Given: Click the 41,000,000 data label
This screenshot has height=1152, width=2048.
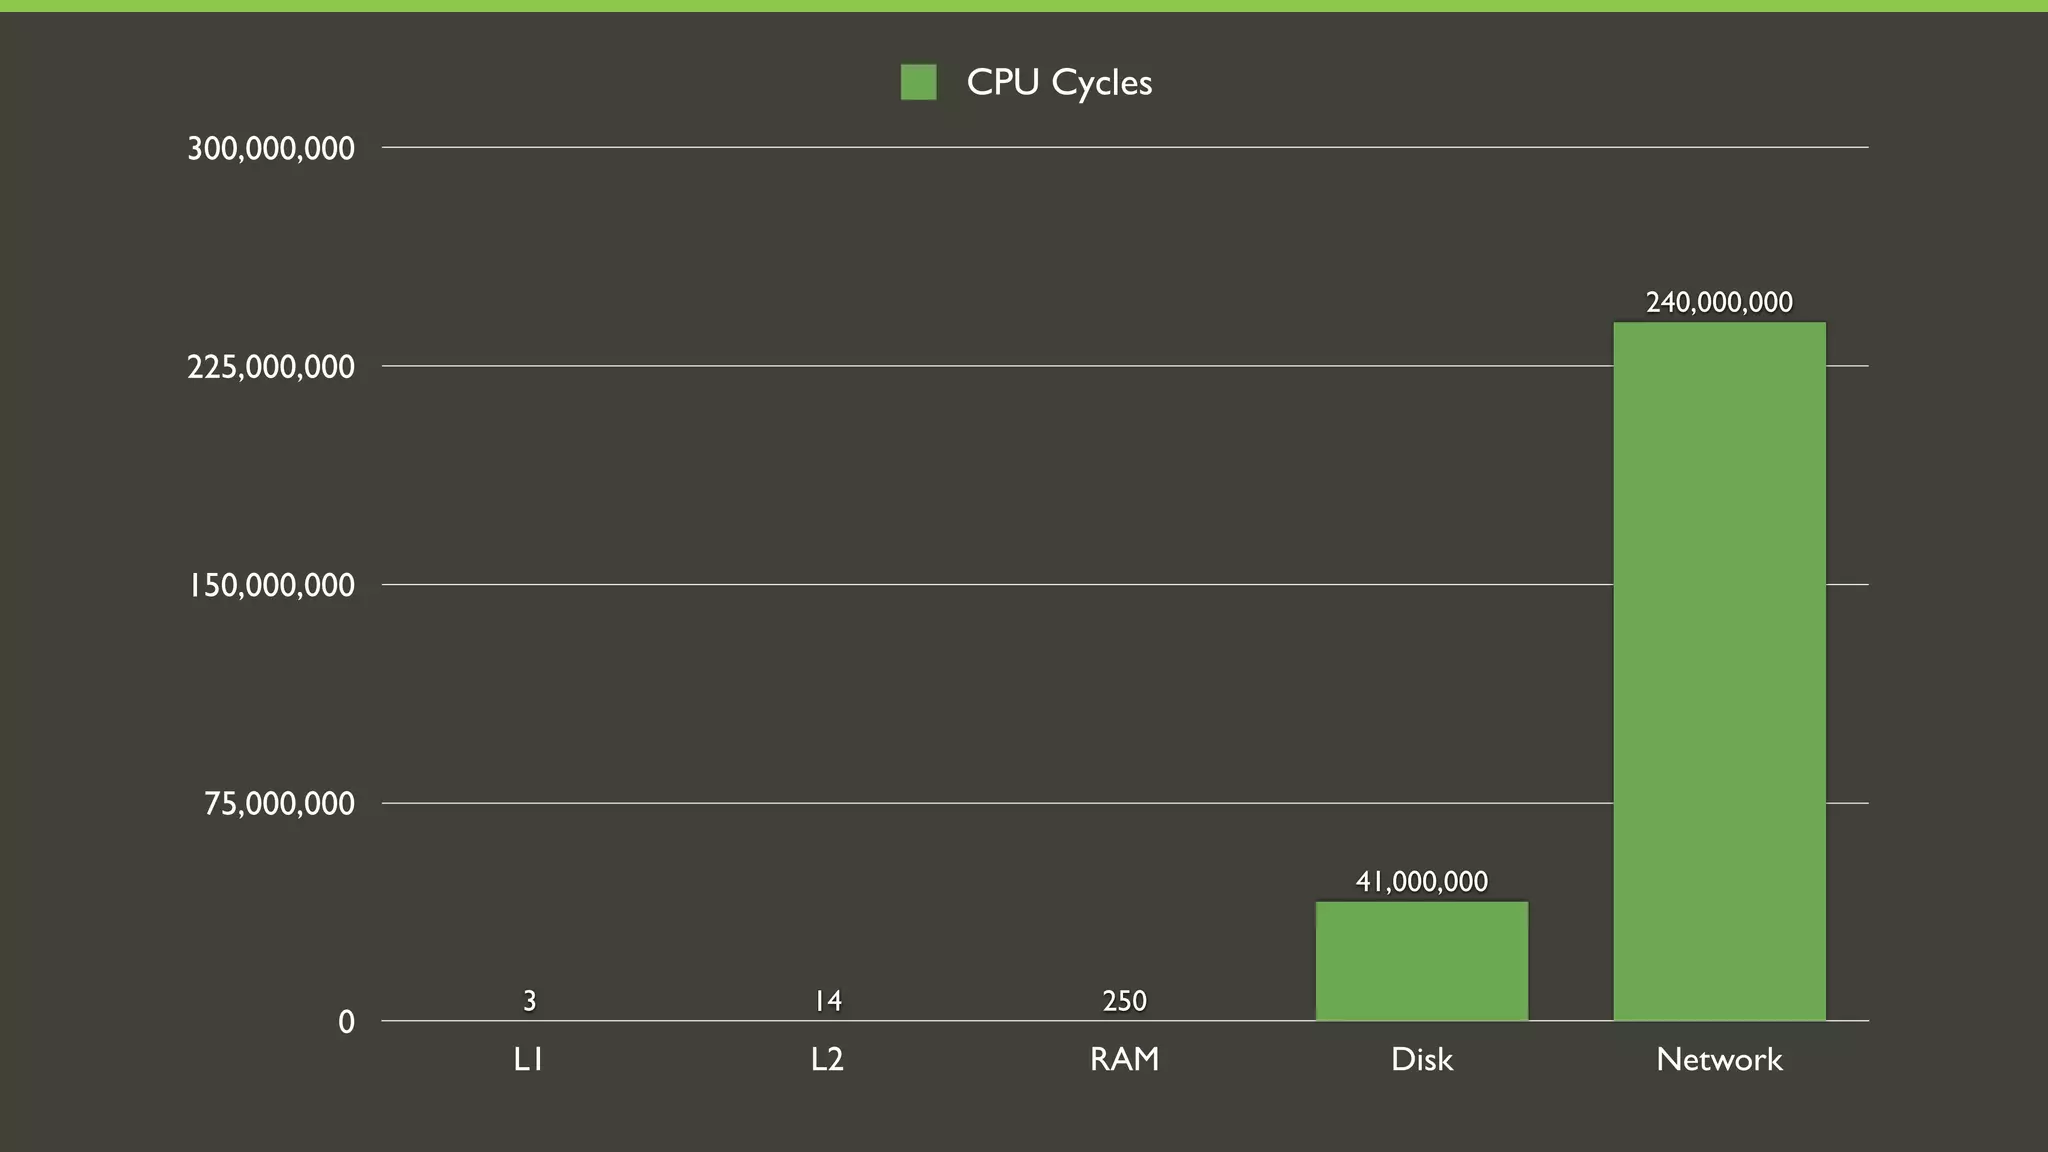Looking at the screenshot, I should (x=1421, y=882).
